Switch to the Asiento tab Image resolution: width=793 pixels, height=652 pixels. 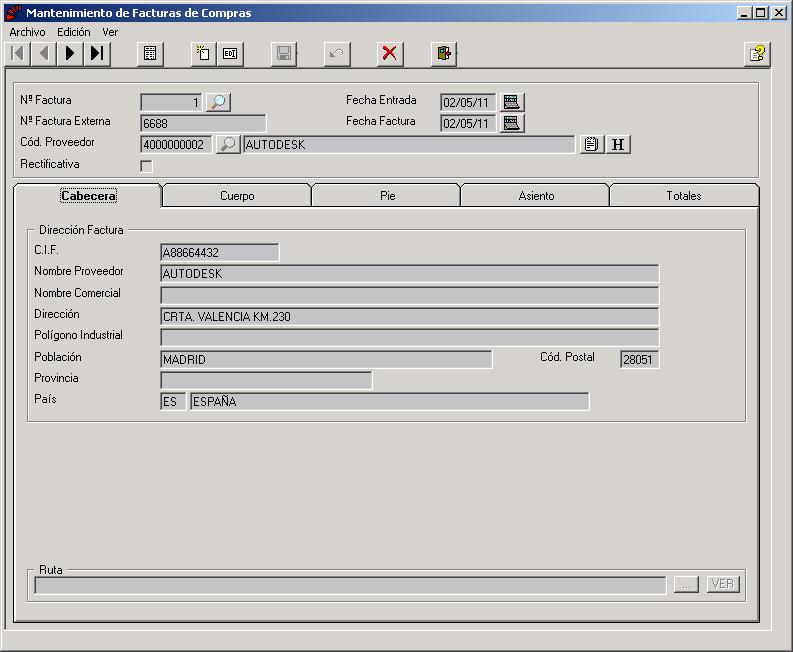point(536,196)
